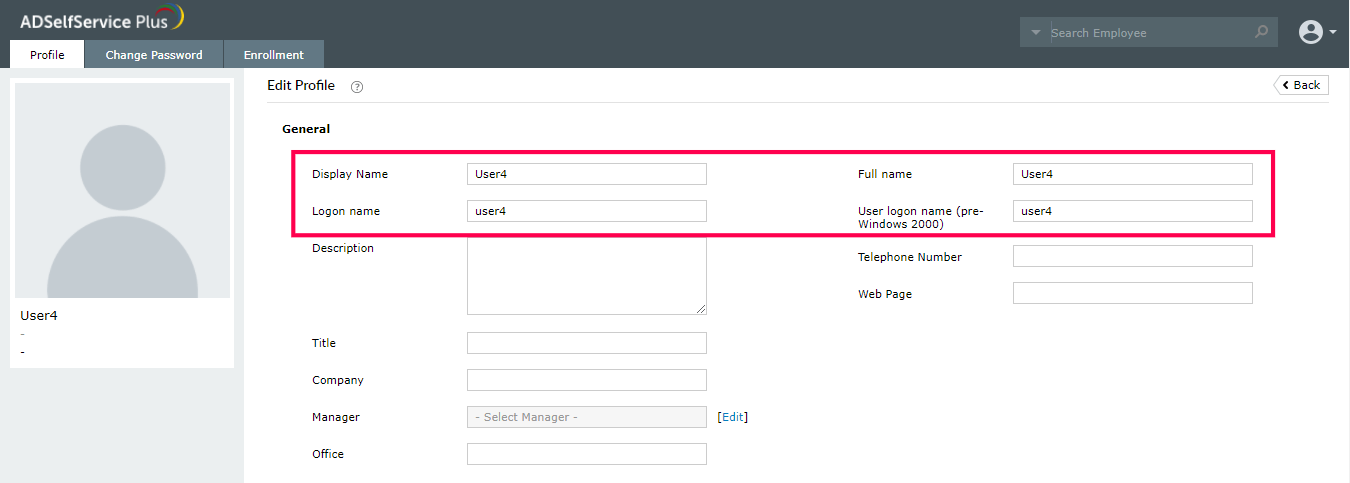Click the Company text field
The height and width of the screenshot is (483, 1350).
pos(586,380)
